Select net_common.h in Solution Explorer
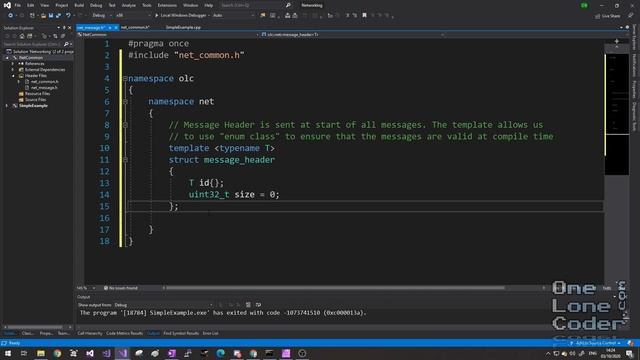 coord(44,82)
